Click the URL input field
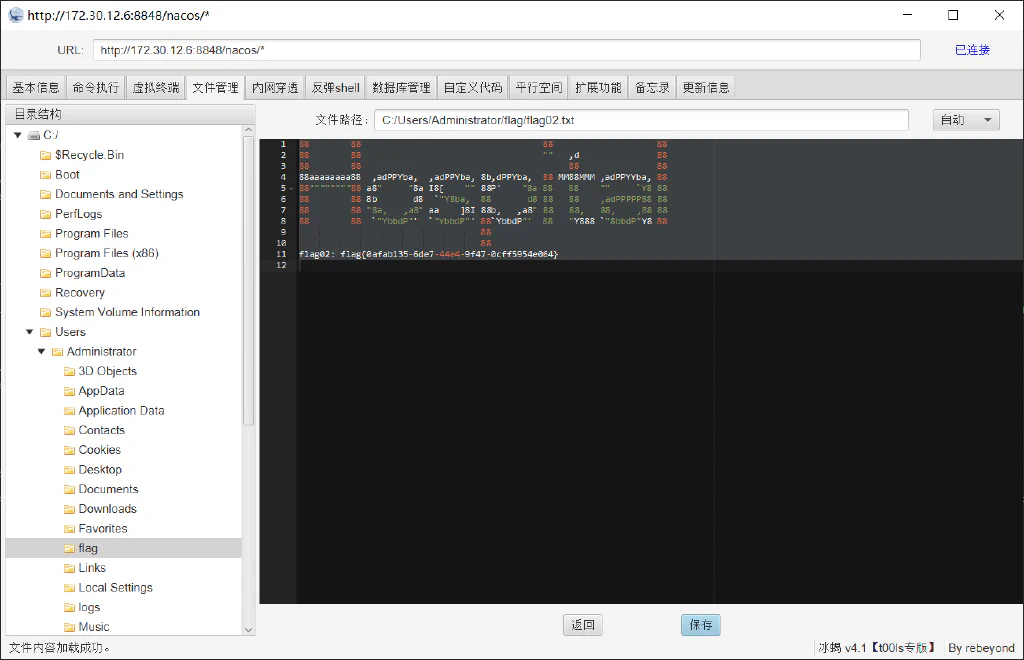Image resolution: width=1024 pixels, height=660 pixels. click(507, 50)
